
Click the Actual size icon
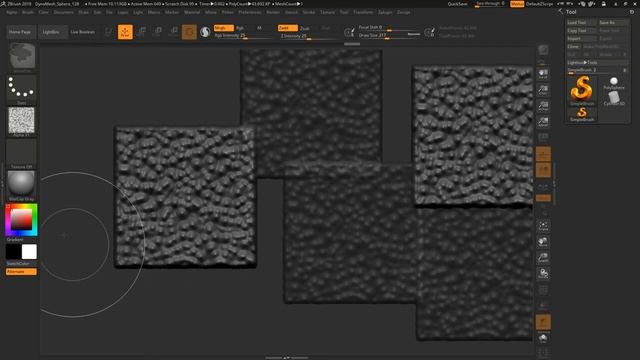pyautogui.click(x=543, y=106)
